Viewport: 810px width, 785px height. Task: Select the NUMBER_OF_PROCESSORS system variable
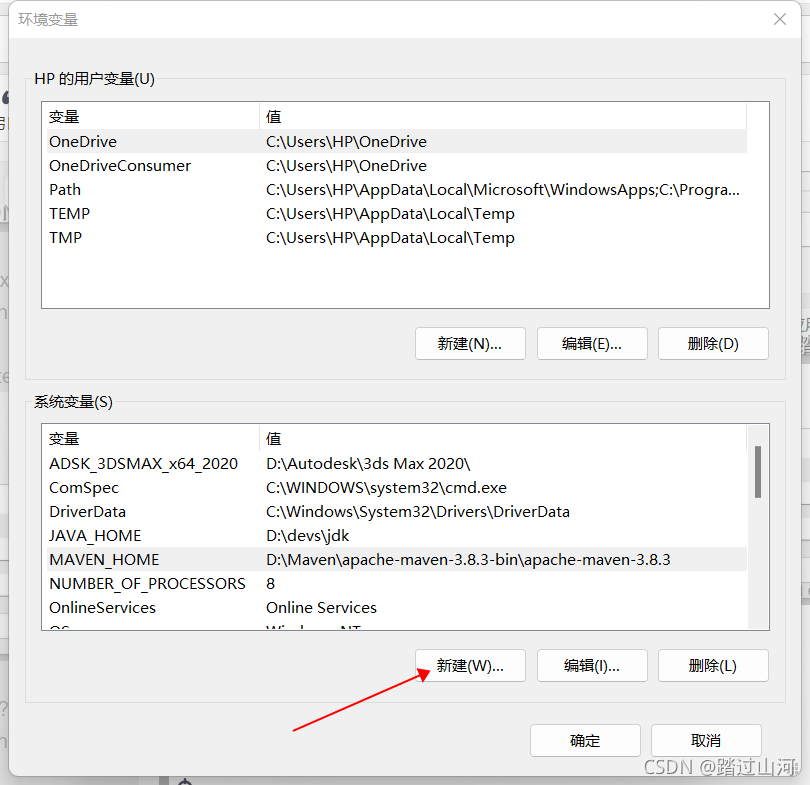(397, 584)
